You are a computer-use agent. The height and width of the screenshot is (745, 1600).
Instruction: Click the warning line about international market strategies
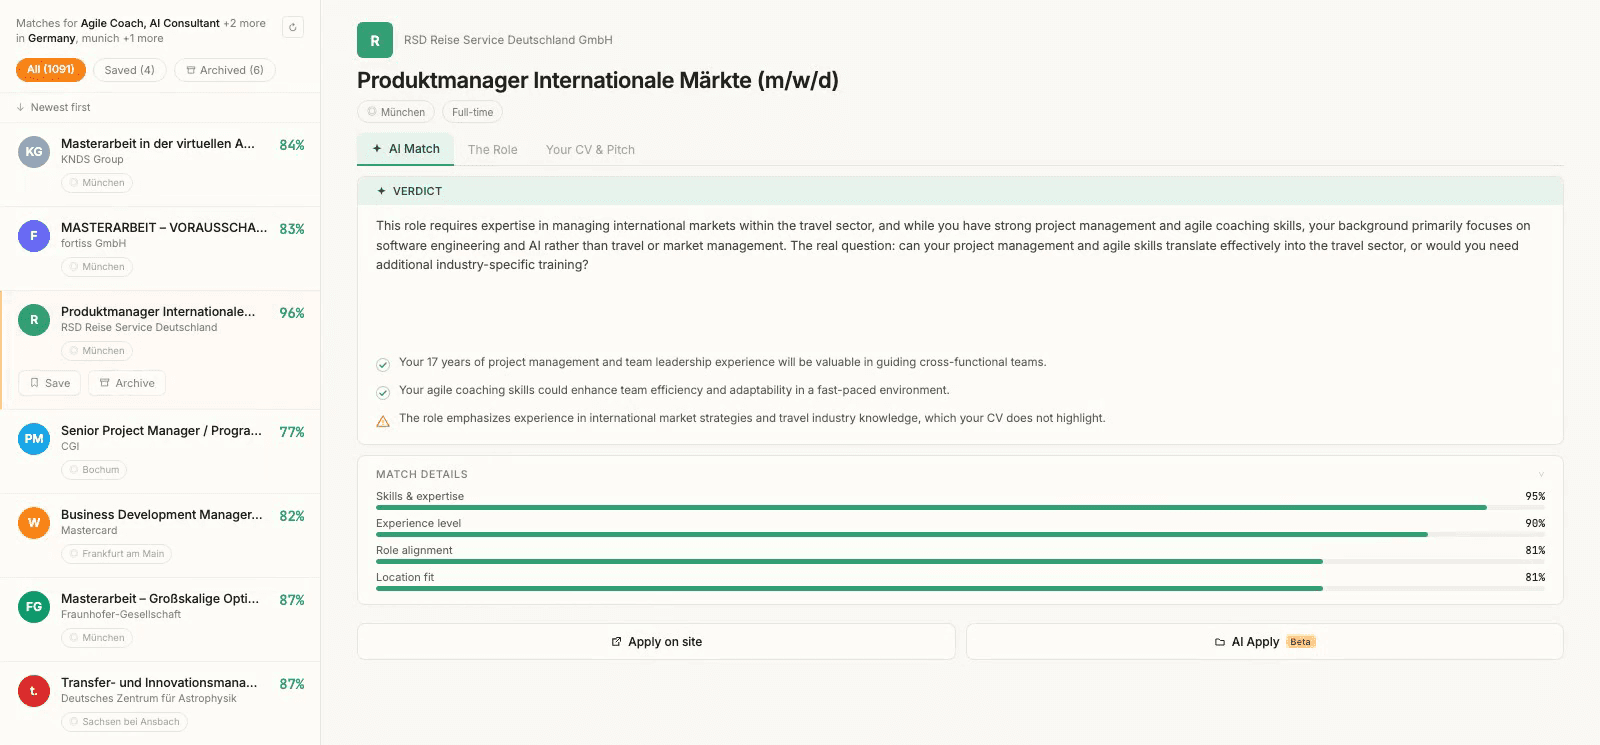pos(752,418)
